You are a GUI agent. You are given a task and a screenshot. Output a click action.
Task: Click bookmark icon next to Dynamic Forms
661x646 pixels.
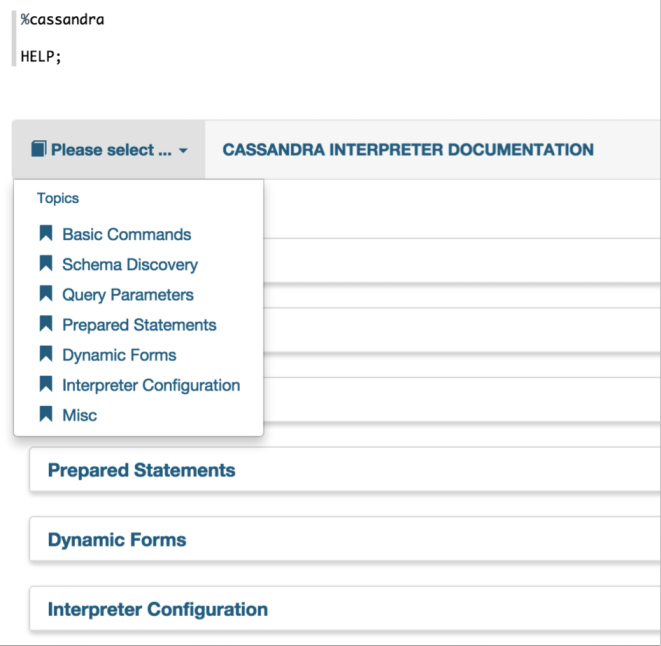tap(45, 354)
